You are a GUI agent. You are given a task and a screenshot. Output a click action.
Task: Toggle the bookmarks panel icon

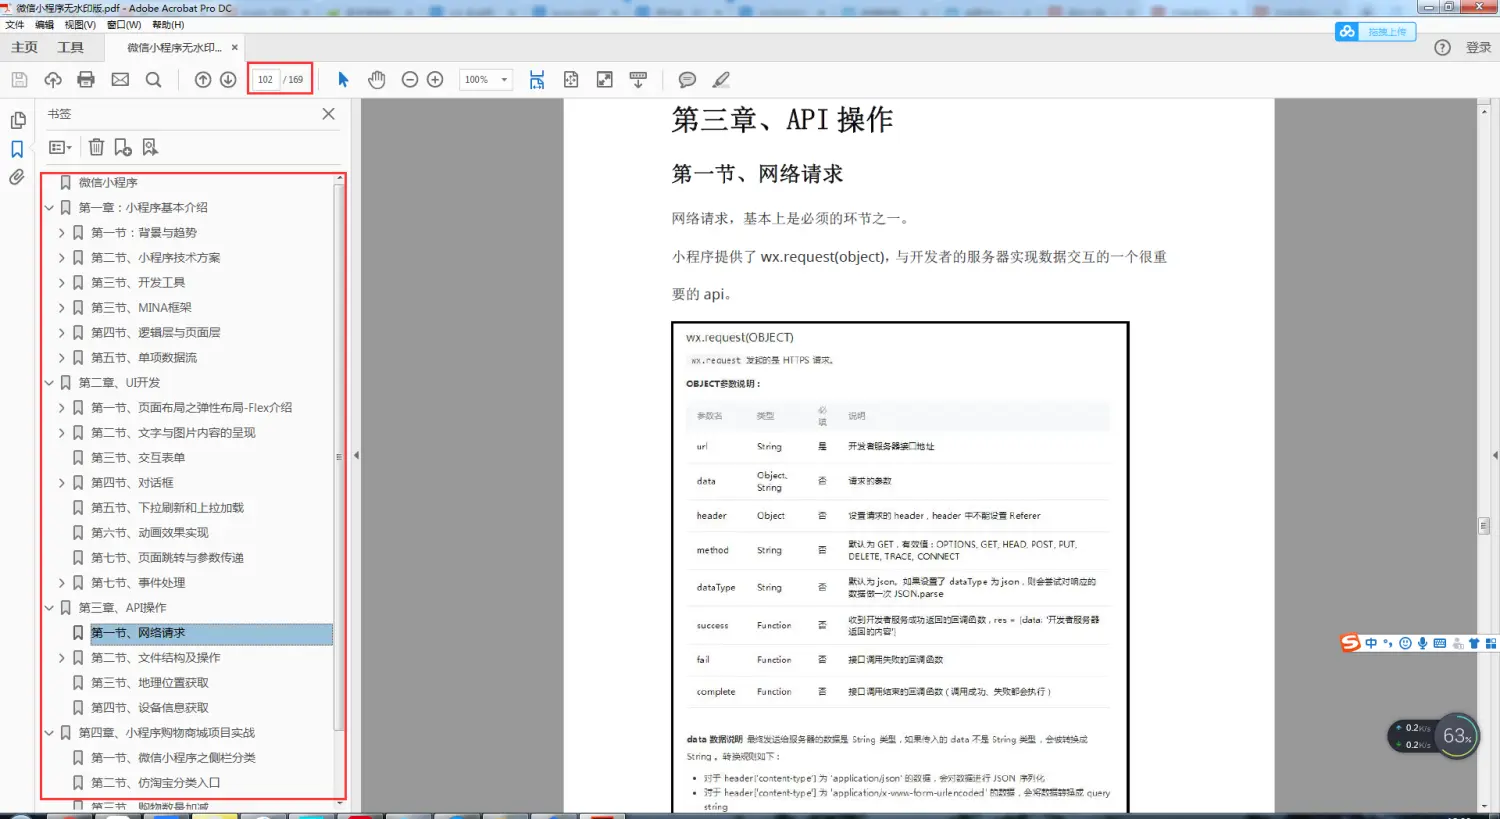pyautogui.click(x=17, y=149)
